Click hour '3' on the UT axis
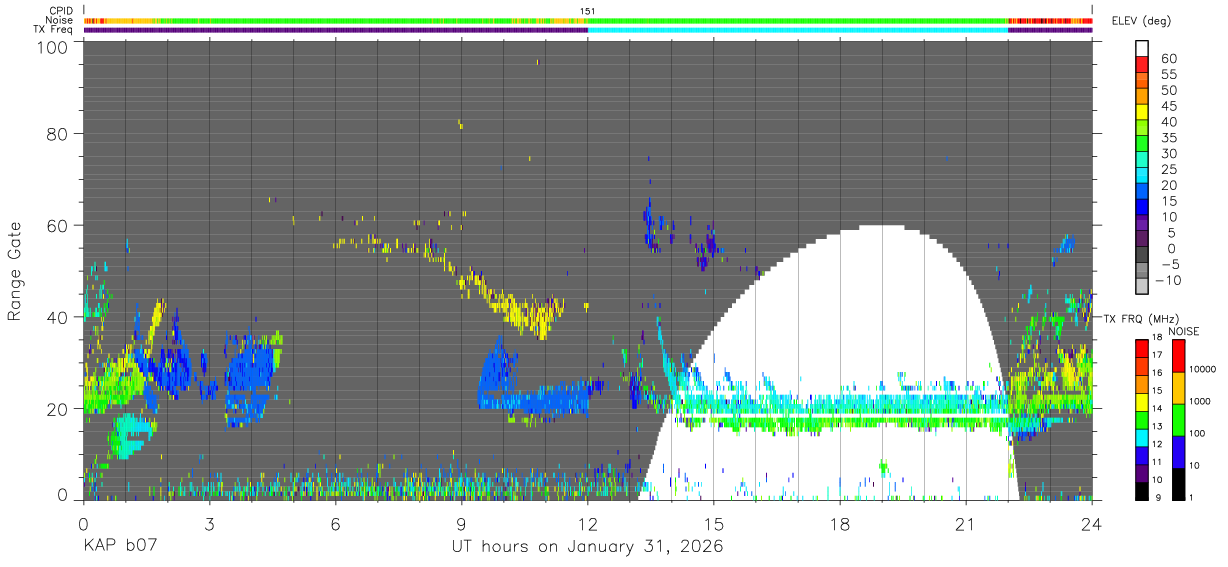1228x567 pixels. pos(209,524)
